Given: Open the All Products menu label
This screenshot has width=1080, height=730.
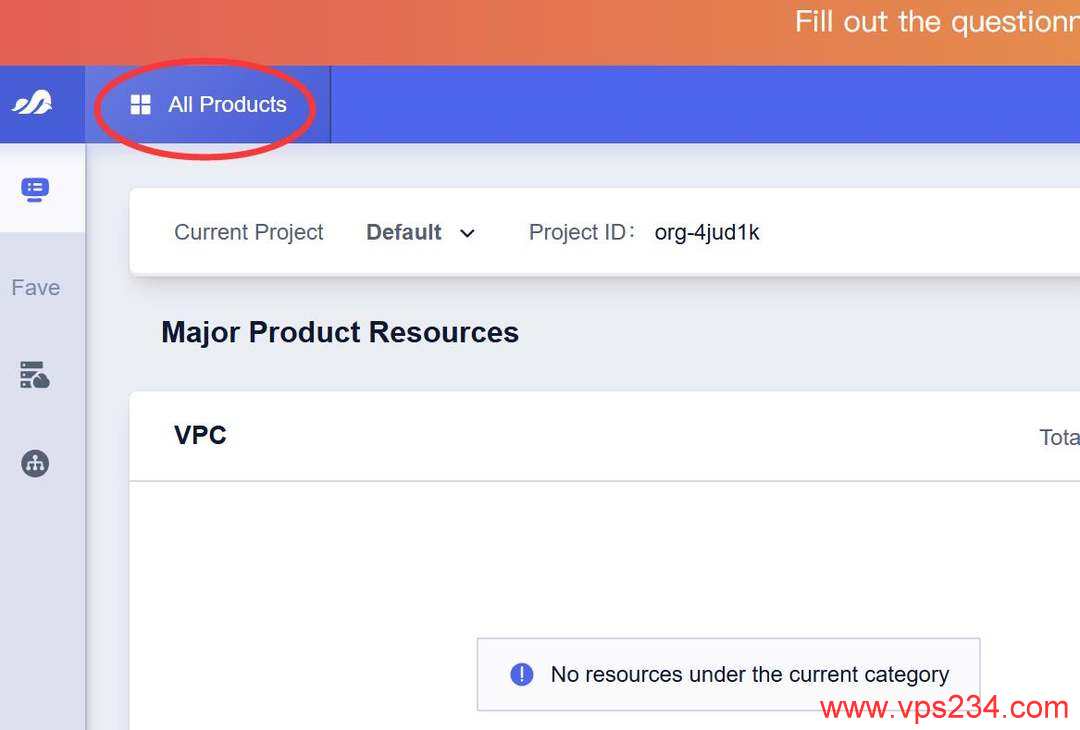Looking at the screenshot, I should click(227, 105).
